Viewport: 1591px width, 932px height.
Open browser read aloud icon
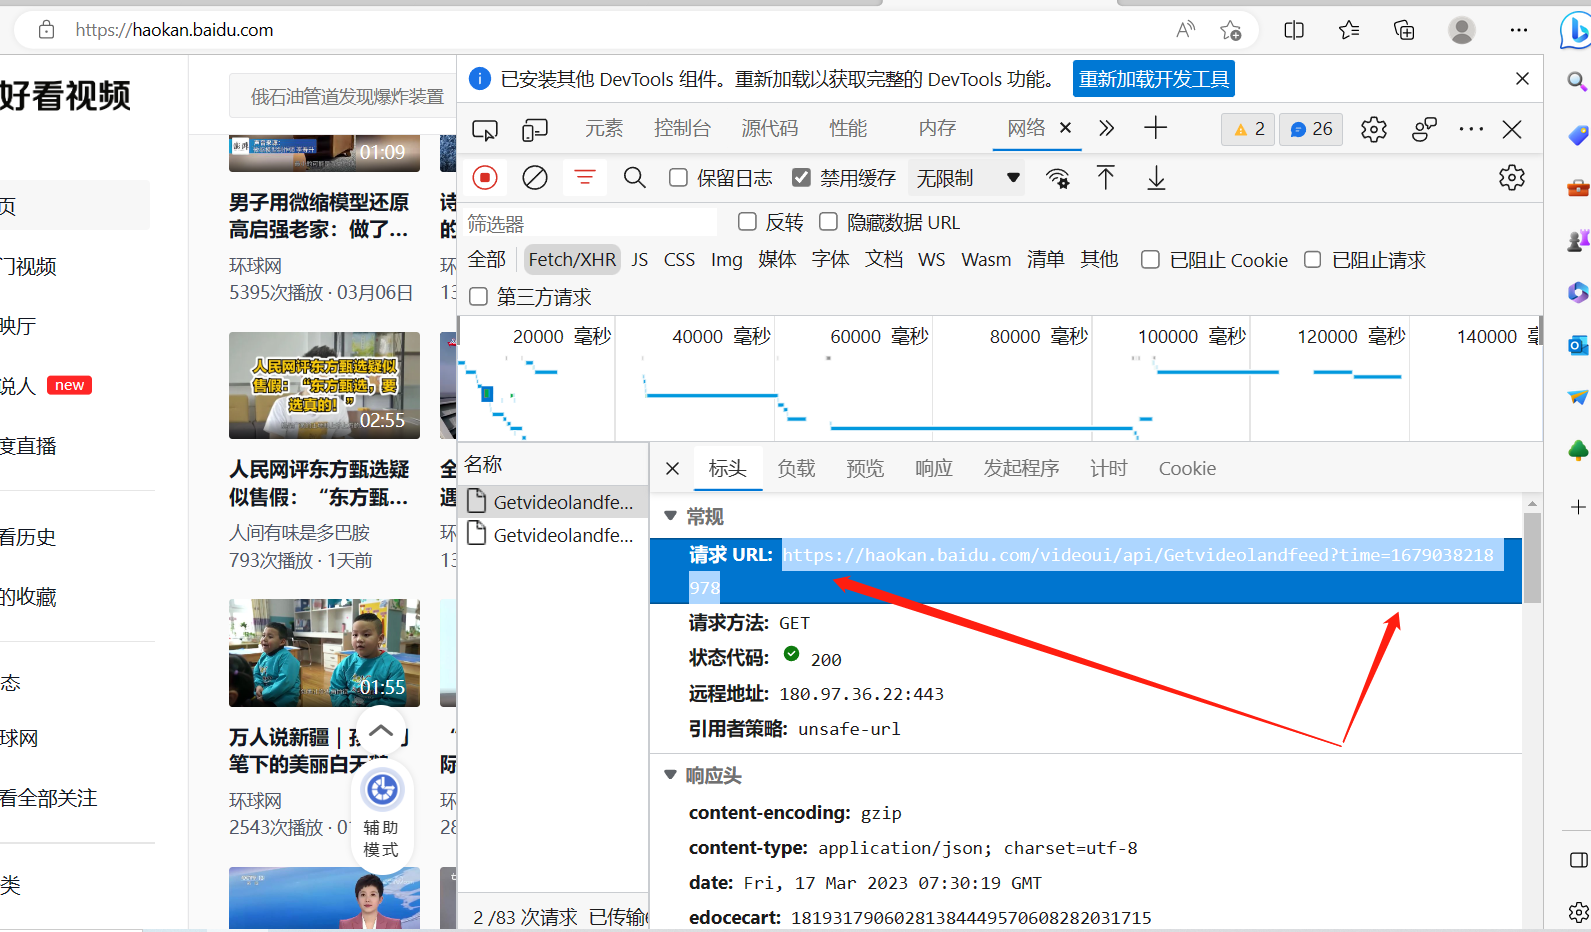[x=1186, y=30]
